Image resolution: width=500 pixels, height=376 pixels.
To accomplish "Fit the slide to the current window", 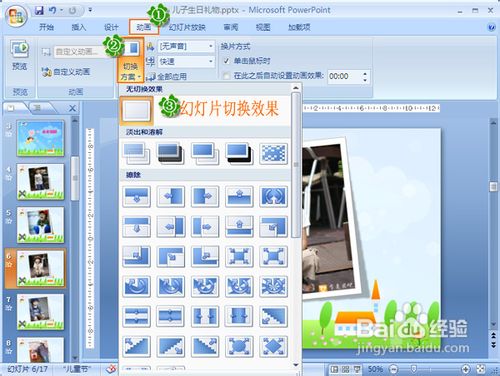I will pos(480,369).
